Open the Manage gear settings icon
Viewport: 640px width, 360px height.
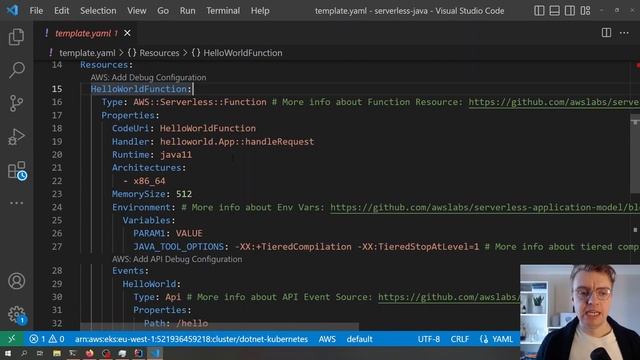pyautogui.click(x=17, y=315)
